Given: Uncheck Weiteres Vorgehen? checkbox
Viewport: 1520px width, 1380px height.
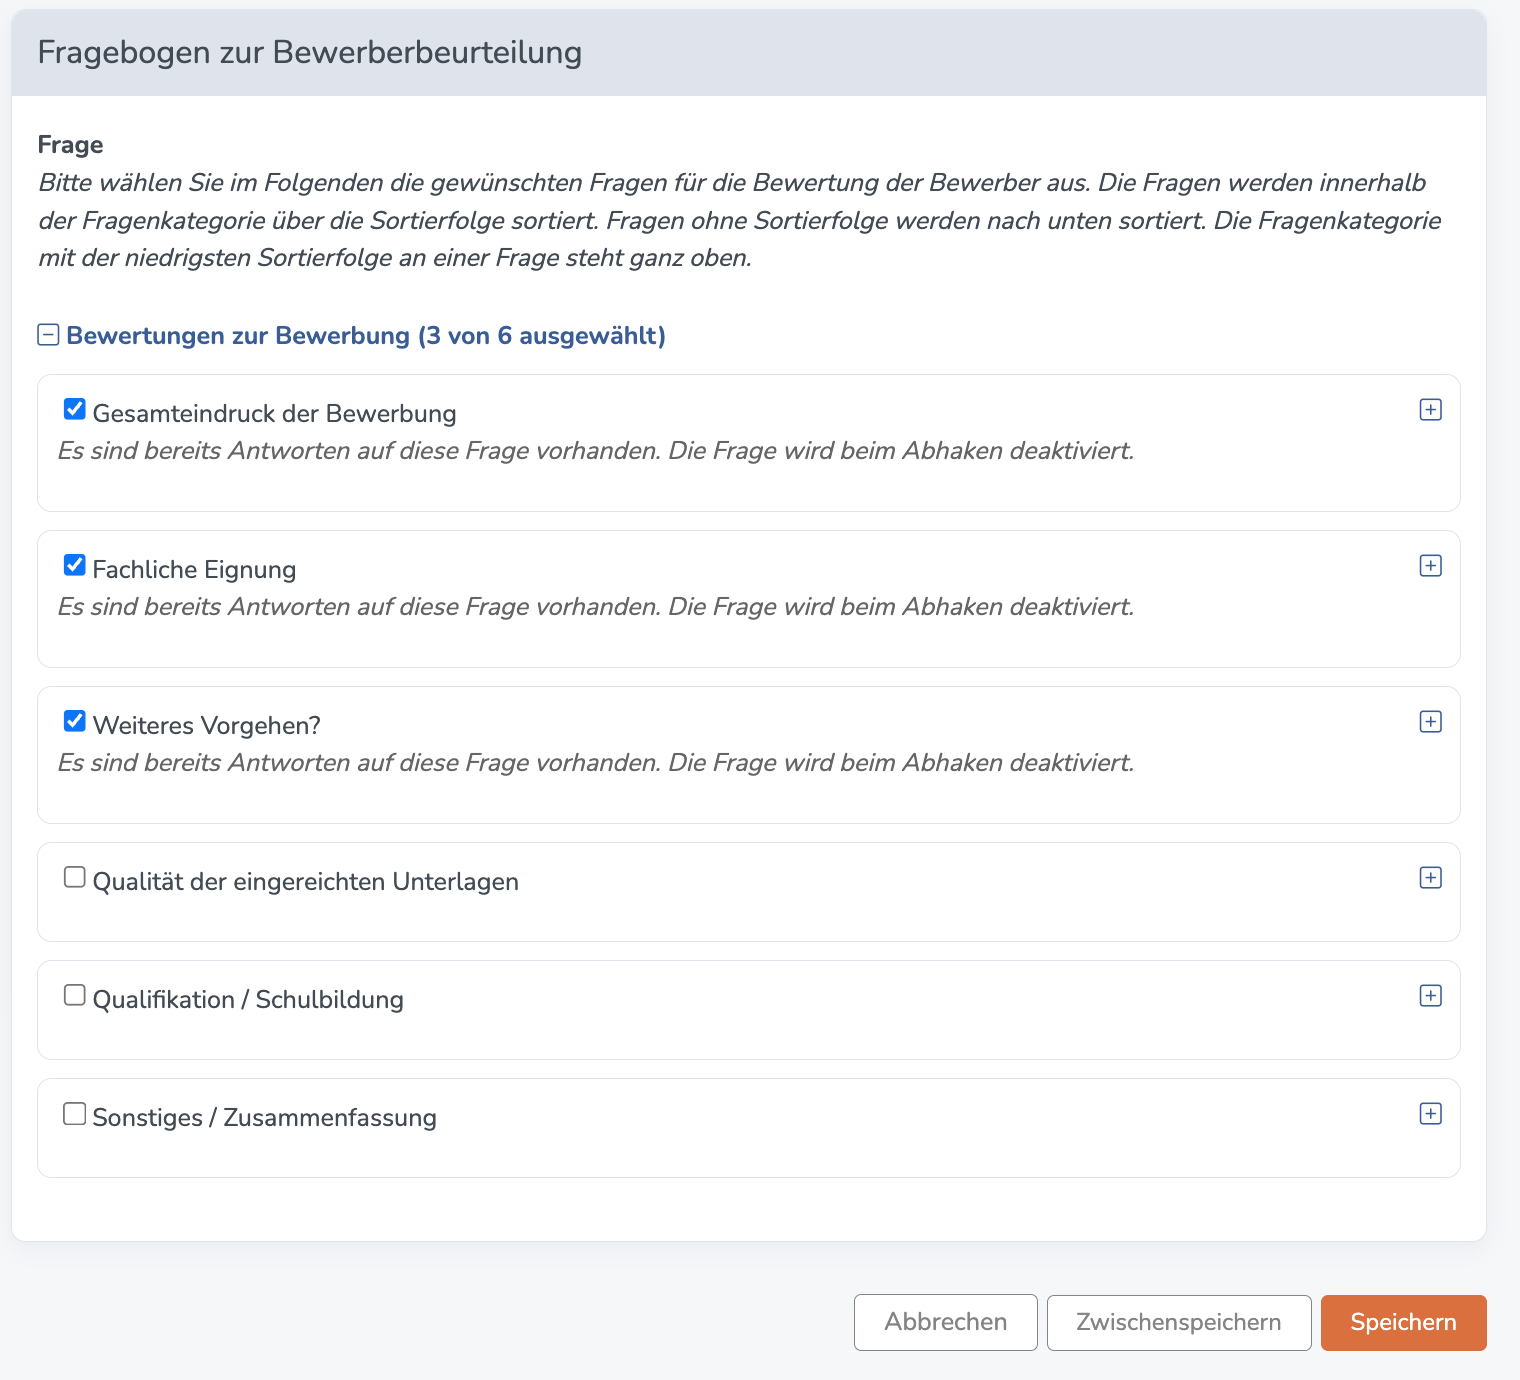Looking at the screenshot, I should coord(75,721).
